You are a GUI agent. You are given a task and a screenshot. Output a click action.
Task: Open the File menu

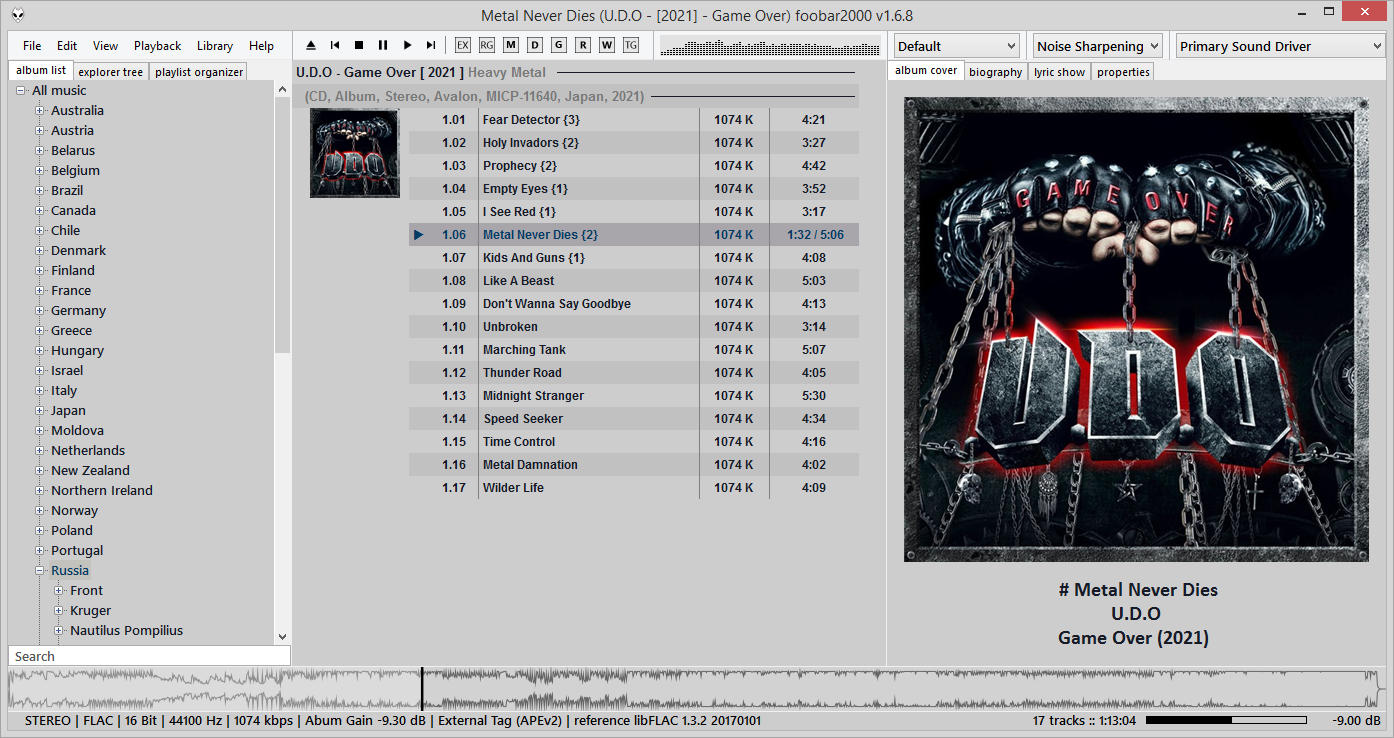point(32,46)
